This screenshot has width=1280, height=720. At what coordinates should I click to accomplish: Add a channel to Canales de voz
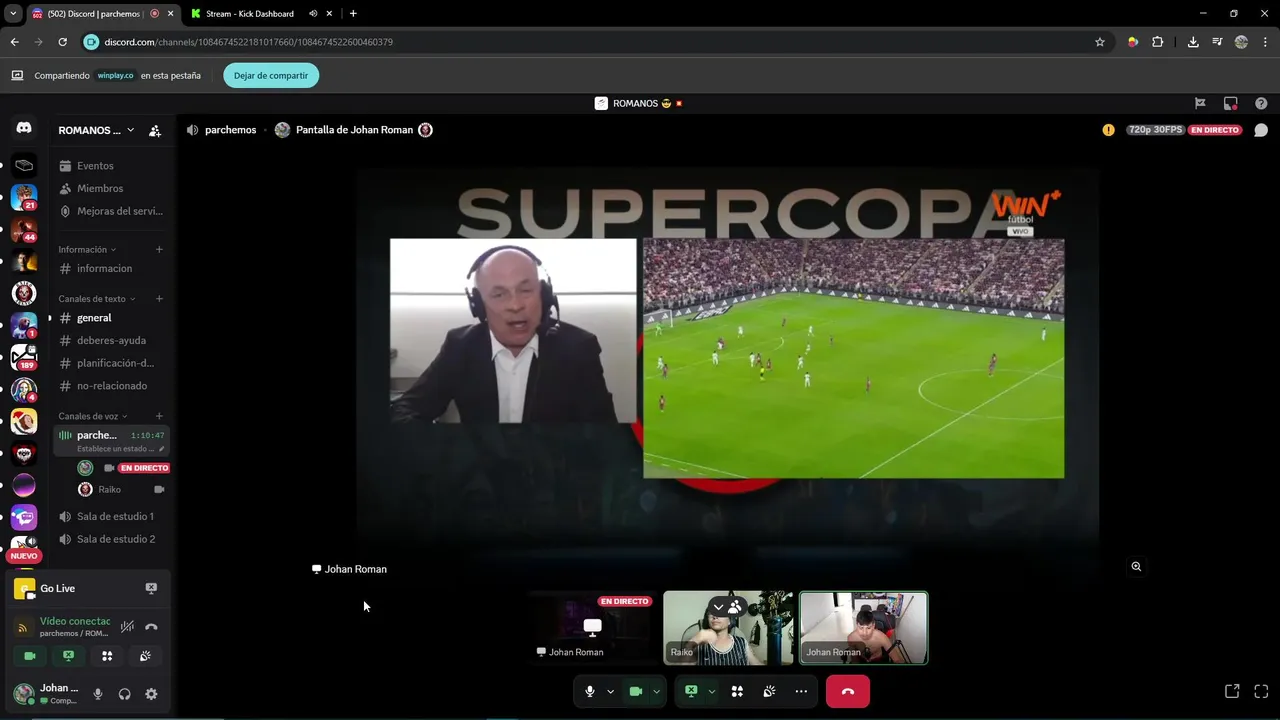[159, 416]
